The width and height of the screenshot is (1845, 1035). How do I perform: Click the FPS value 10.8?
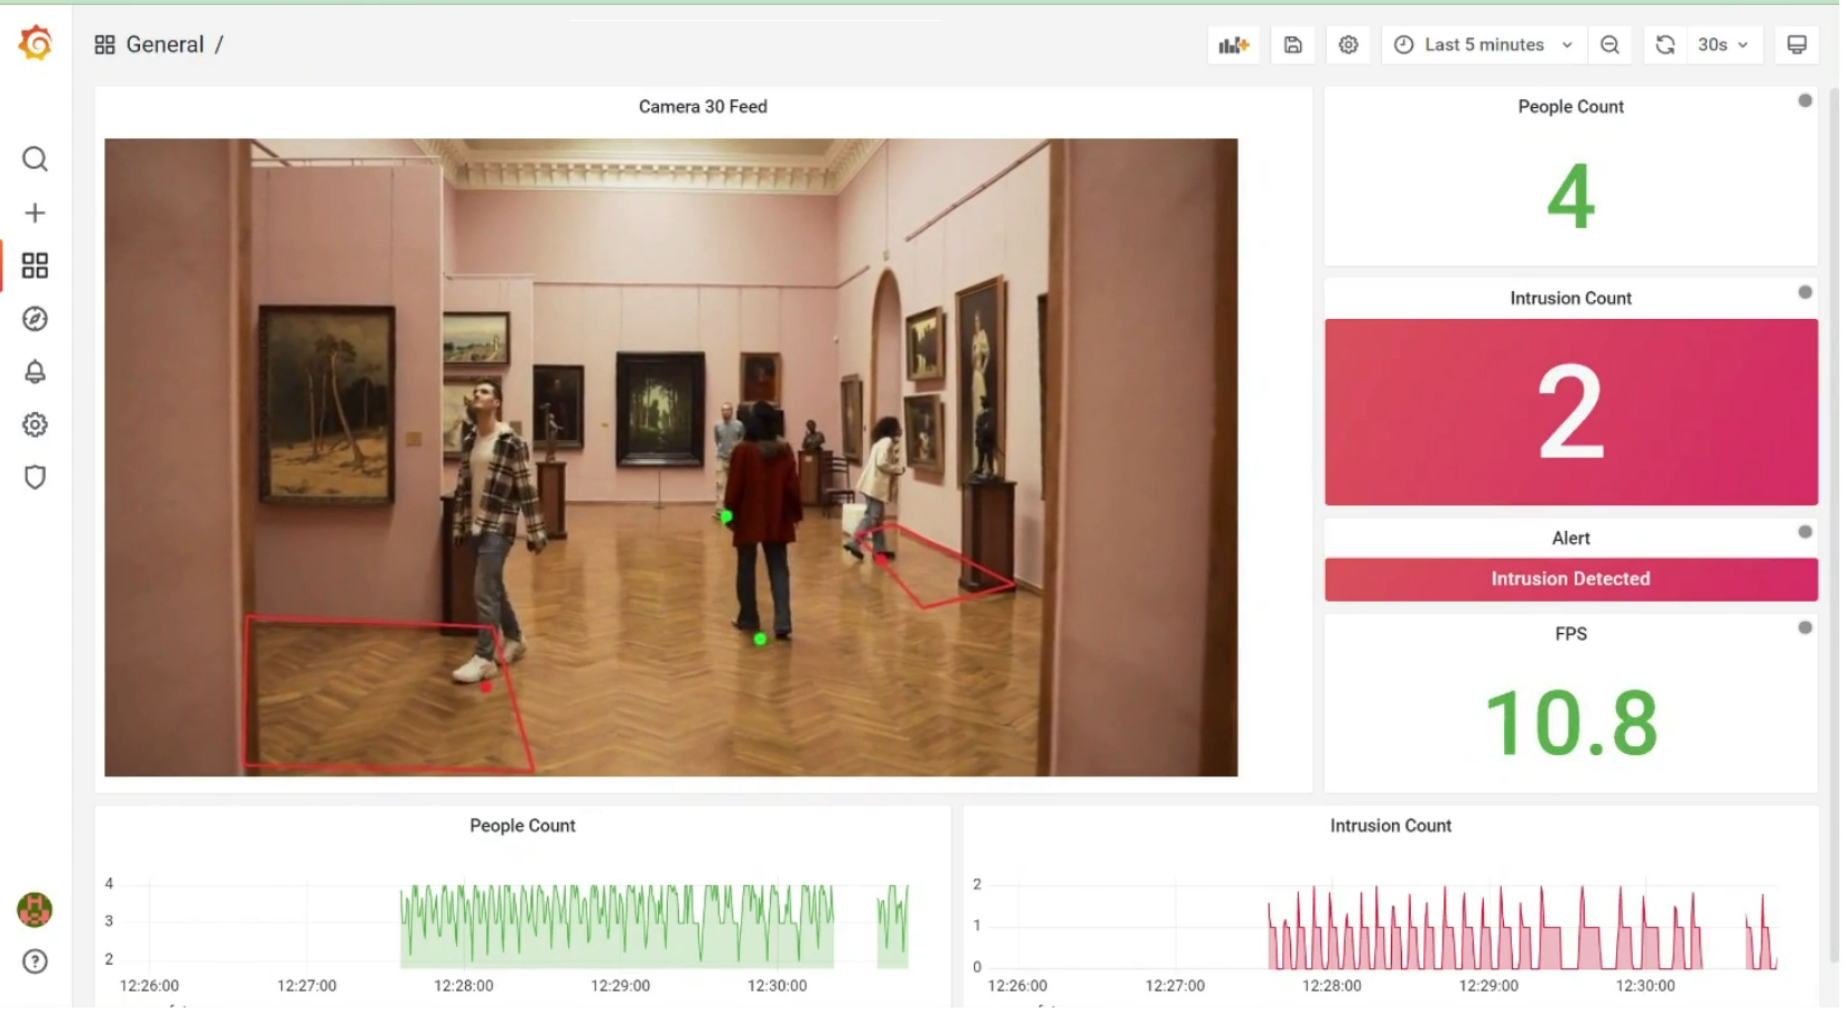[1570, 723]
